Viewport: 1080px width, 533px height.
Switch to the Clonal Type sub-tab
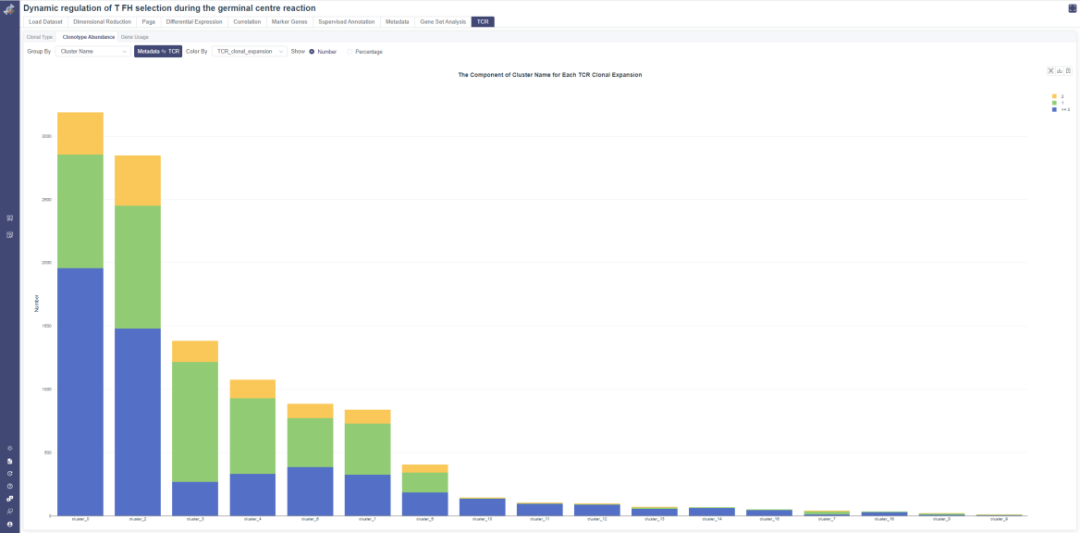pos(40,36)
